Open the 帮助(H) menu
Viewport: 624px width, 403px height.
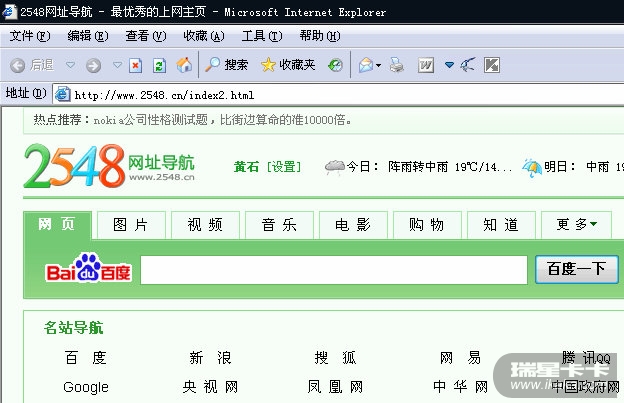click(320, 36)
